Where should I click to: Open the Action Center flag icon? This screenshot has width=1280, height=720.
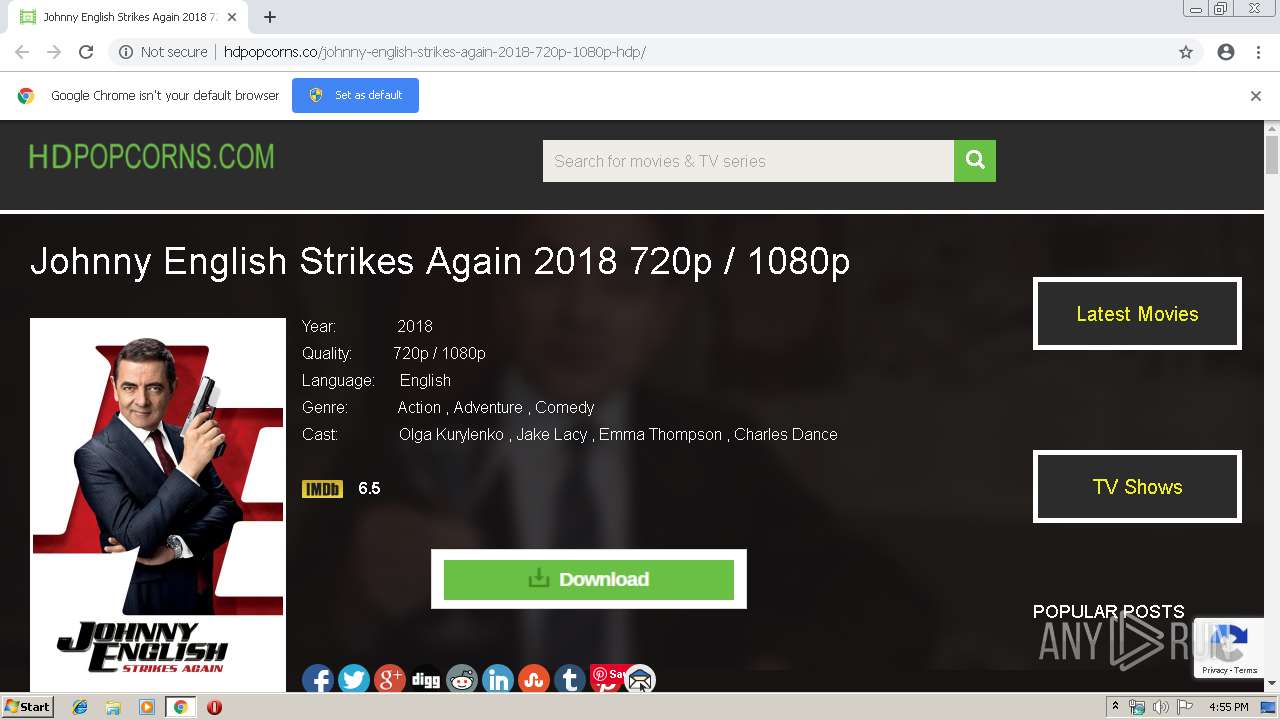1185,707
